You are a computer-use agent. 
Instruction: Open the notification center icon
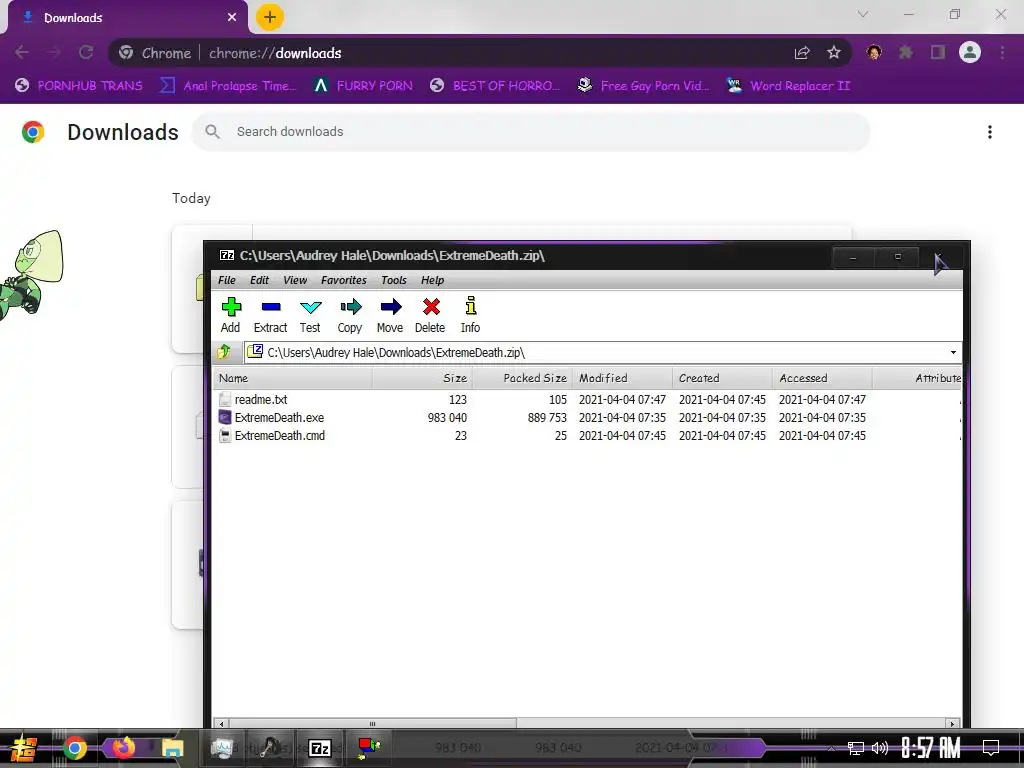pos(991,748)
